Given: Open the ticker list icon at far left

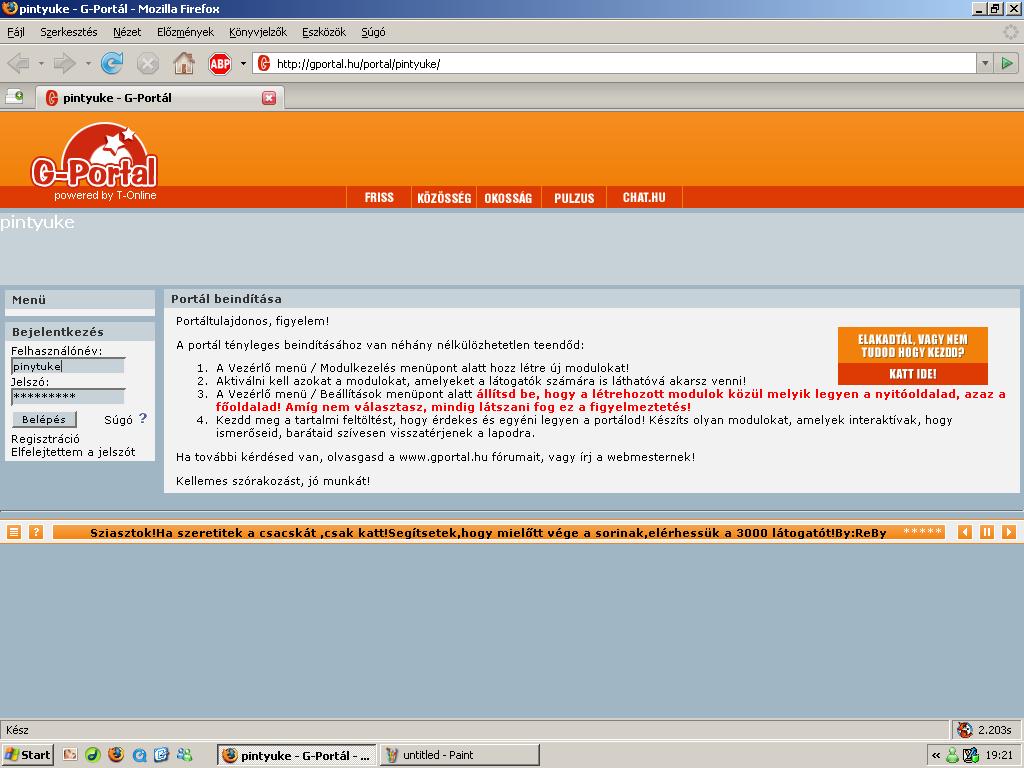Looking at the screenshot, I should [x=14, y=532].
